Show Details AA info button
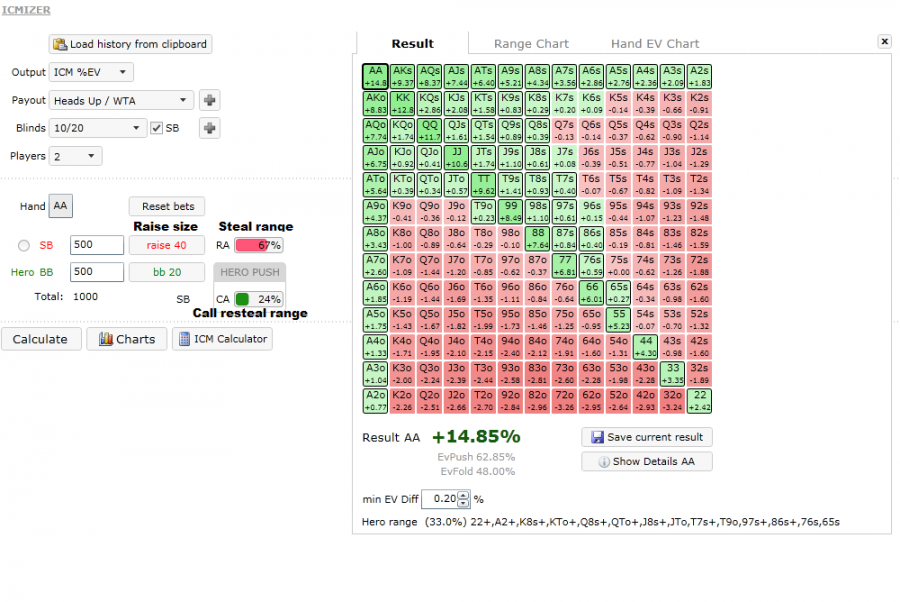This screenshot has width=900, height=602. 646,461
